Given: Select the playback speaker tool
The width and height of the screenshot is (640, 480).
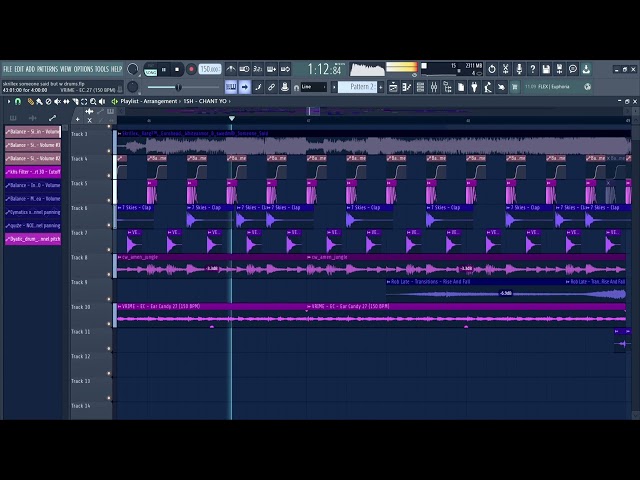Looking at the screenshot, I should click(102, 101).
